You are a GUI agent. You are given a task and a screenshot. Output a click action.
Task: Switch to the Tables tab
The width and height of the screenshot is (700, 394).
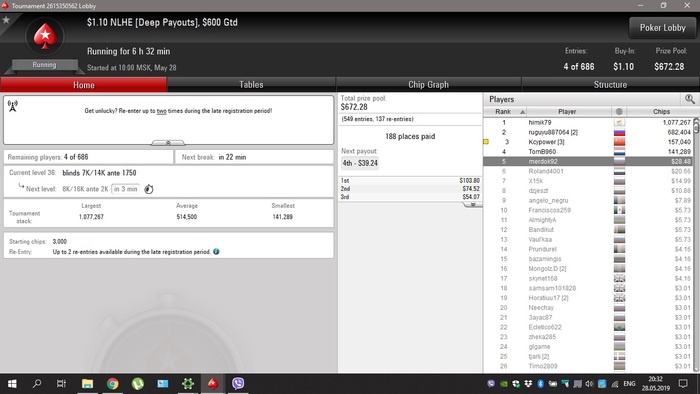(x=251, y=85)
